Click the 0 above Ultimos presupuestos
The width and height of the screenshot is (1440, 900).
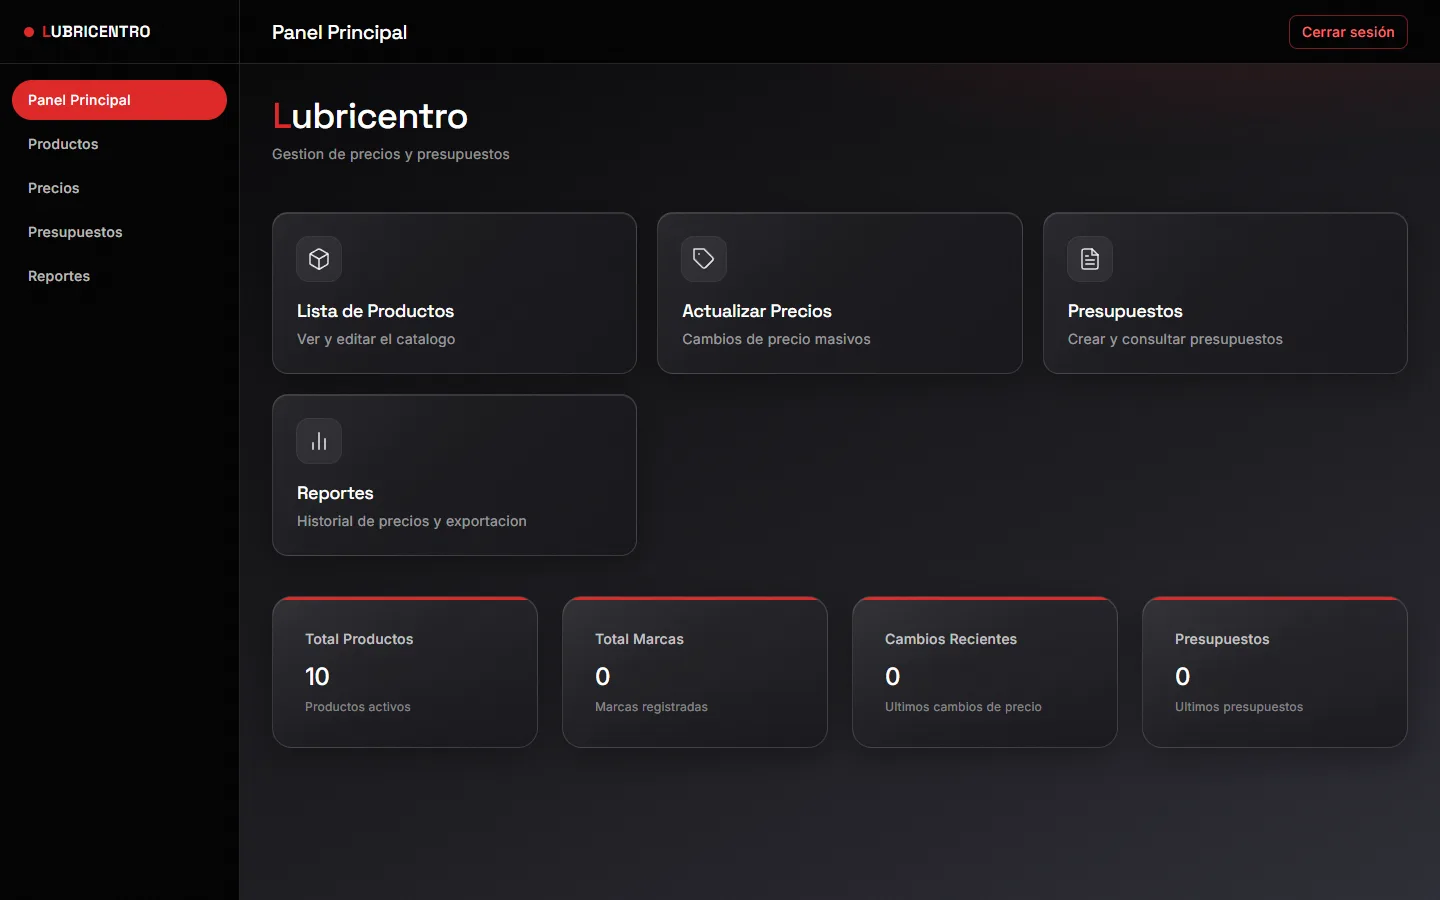click(1182, 677)
